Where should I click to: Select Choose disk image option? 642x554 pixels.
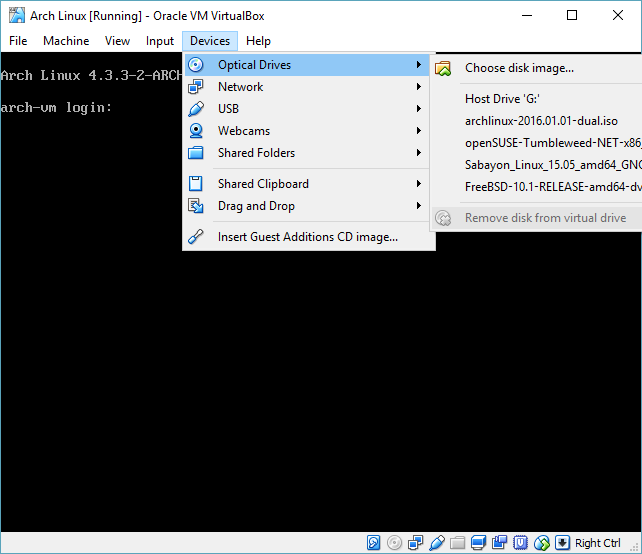point(536,68)
